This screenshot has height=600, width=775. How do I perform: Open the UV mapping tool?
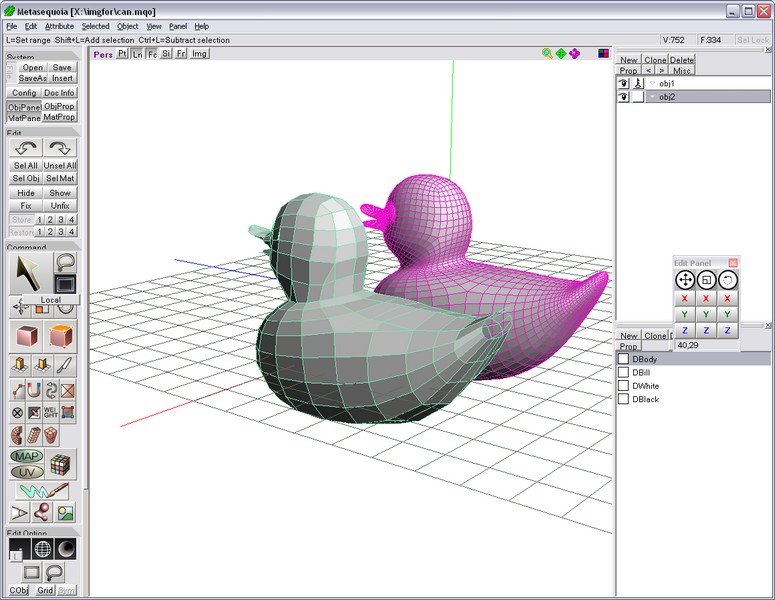click(x=26, y=471)
